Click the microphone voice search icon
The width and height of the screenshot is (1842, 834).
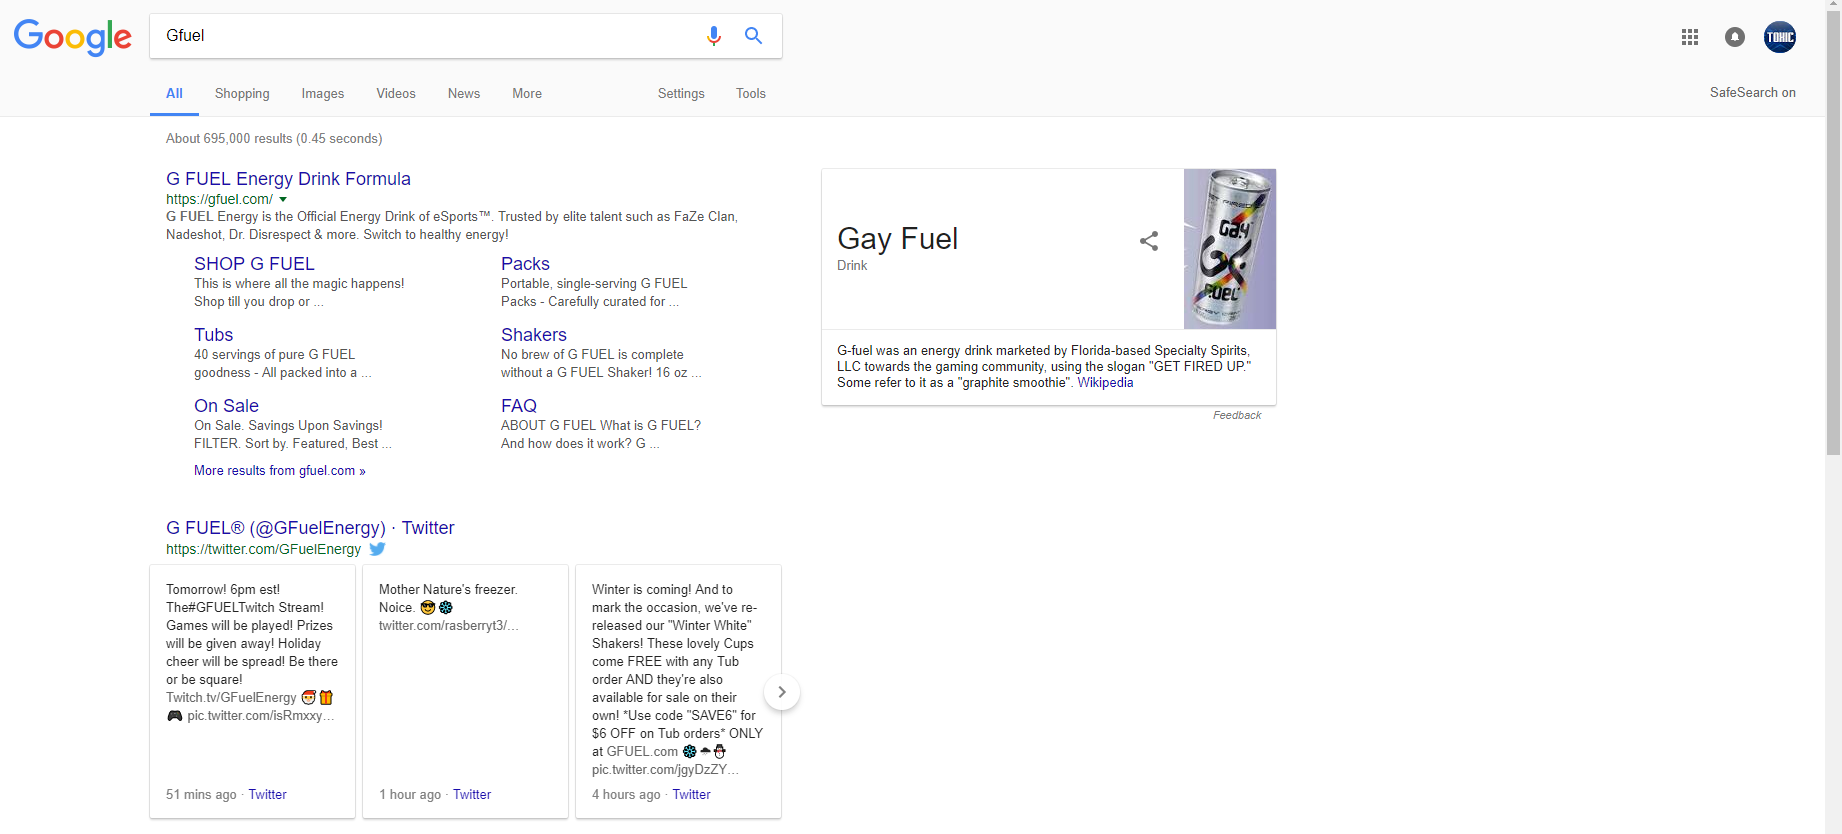(713, 36)
